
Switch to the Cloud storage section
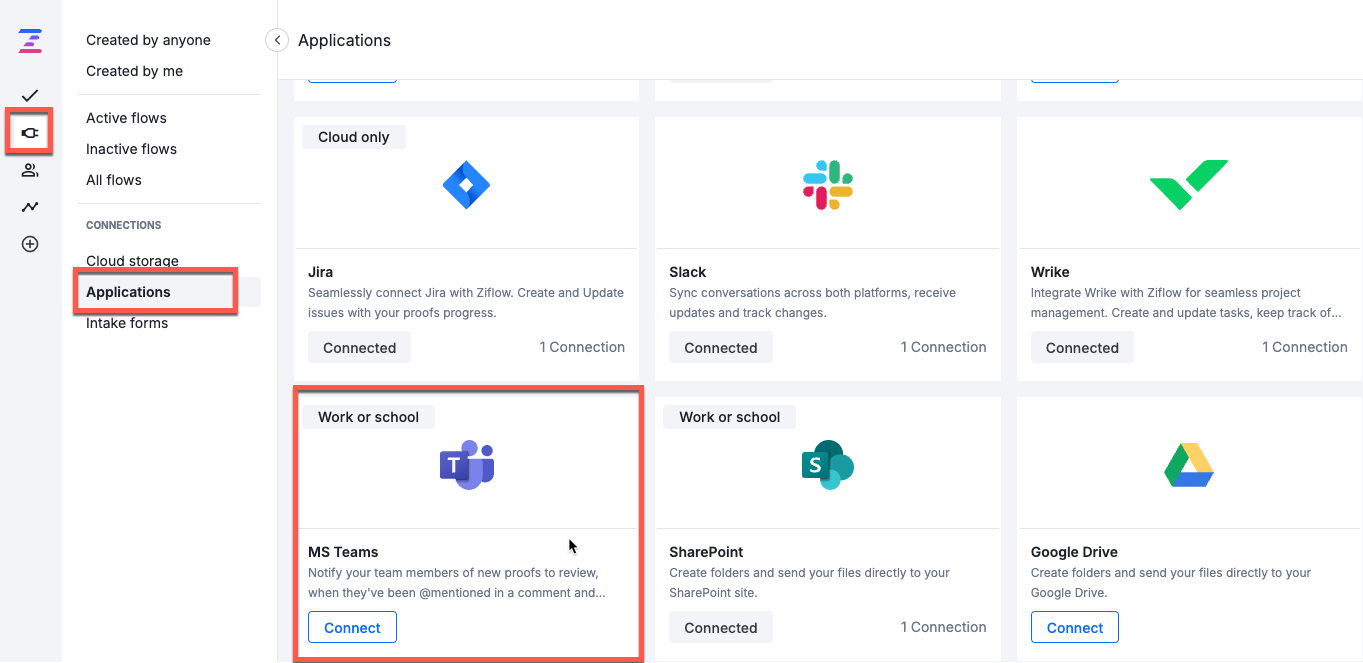[132, 260]
